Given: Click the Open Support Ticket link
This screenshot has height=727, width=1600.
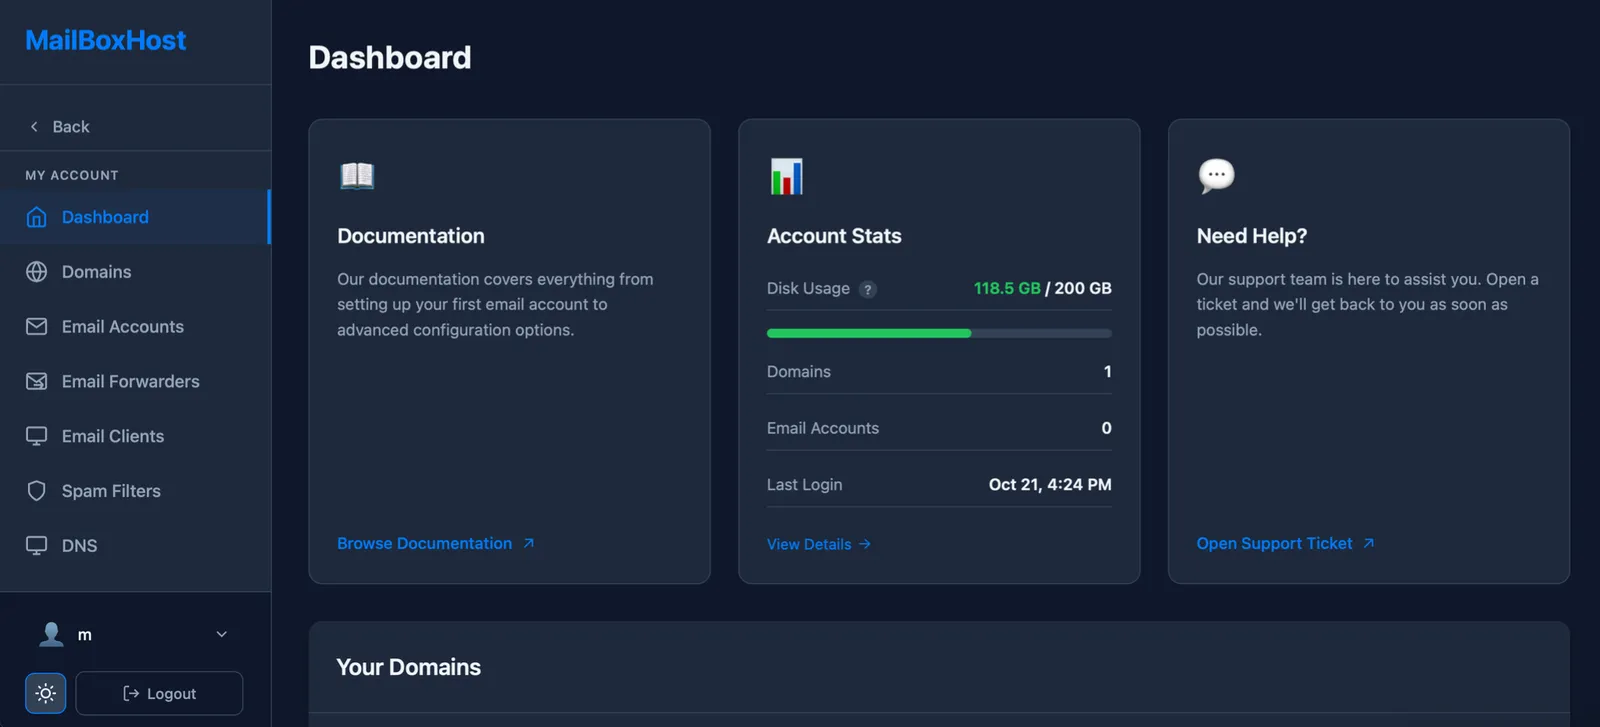Looking at the screenshot, I should (1285, 543).
